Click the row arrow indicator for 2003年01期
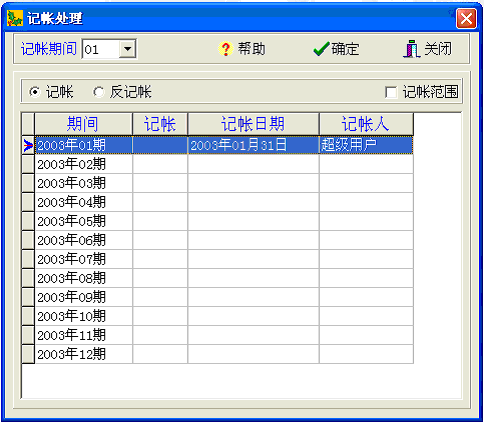 [28, 145]
